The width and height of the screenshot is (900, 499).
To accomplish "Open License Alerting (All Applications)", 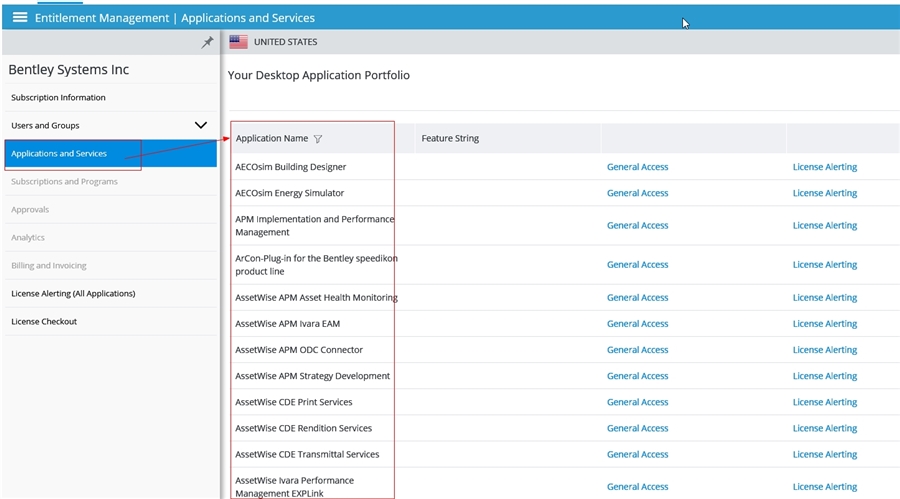I will [73, 293].
